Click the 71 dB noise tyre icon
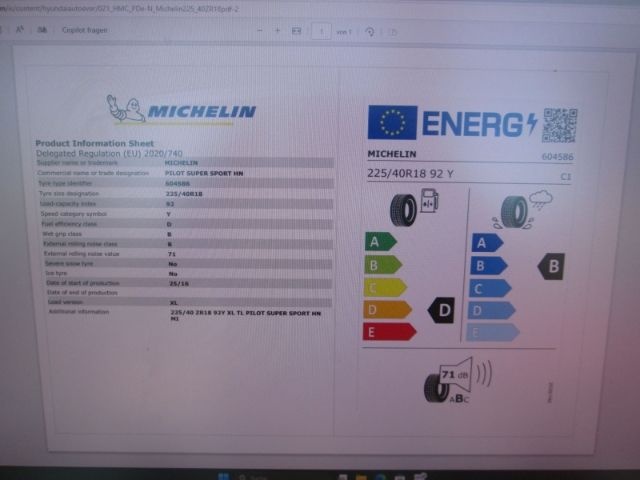The width and height of the screenshot is (640, 480). 457,380
